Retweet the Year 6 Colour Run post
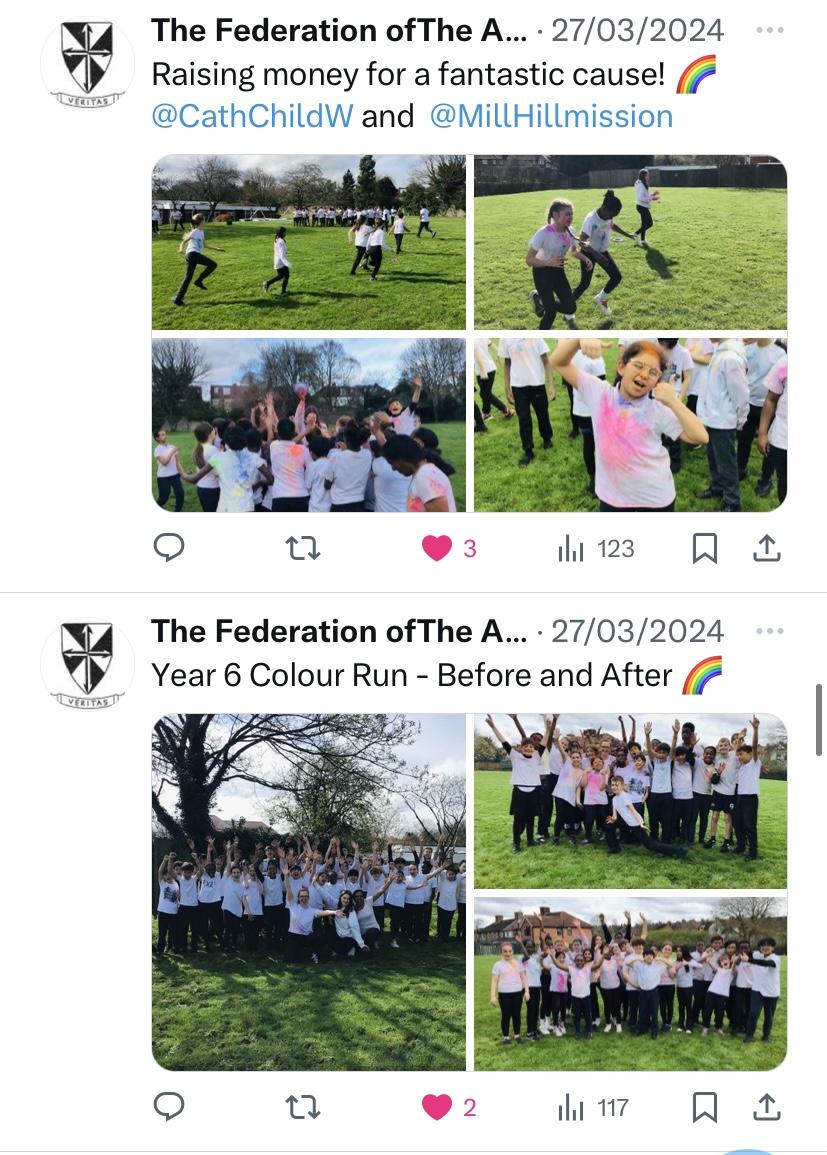 point(303,1107)
